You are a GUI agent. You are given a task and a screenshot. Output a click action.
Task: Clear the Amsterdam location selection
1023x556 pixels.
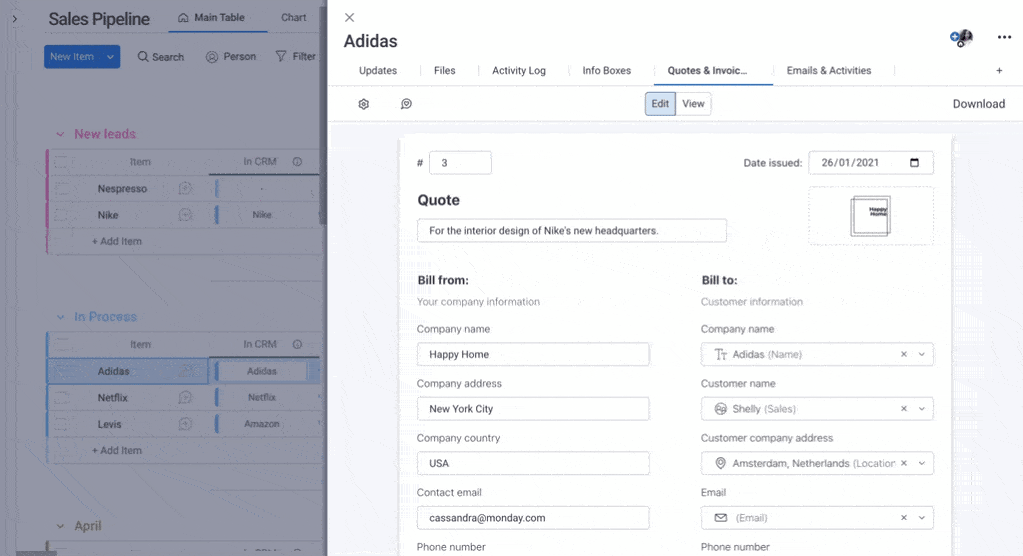coord(904,463)
